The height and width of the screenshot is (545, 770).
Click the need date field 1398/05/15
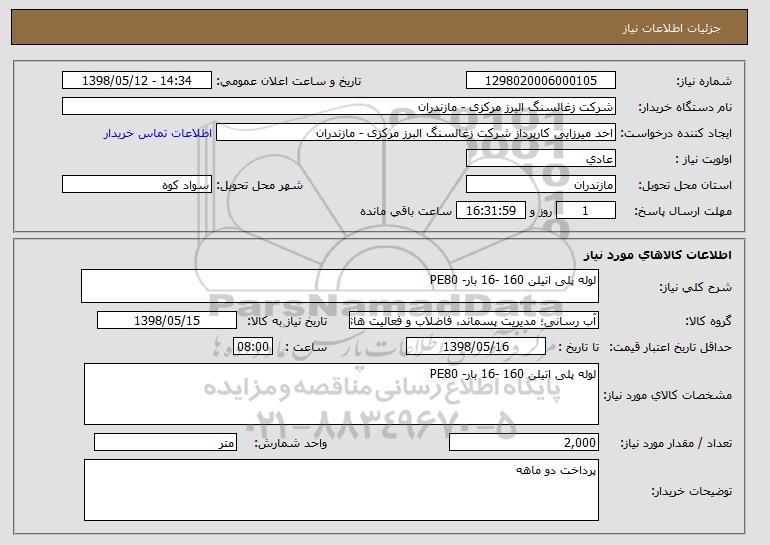167,321
